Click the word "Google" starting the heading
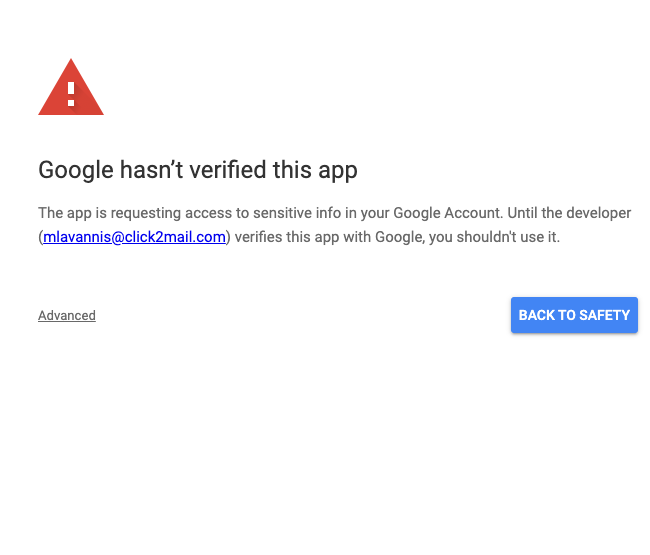This screenshot has width=650, height=555. click(x=73, y=170)
